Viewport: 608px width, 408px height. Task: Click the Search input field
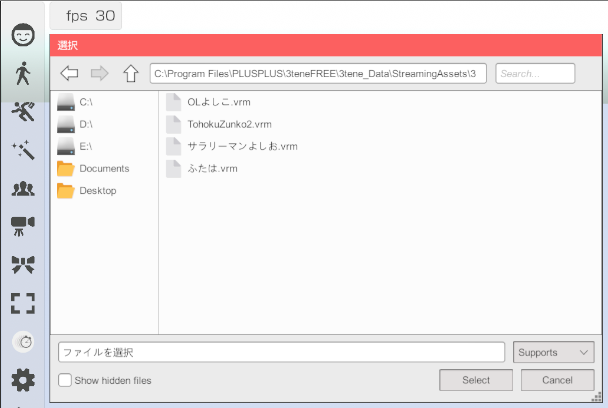pyautogui.click(x=535, y=73)
